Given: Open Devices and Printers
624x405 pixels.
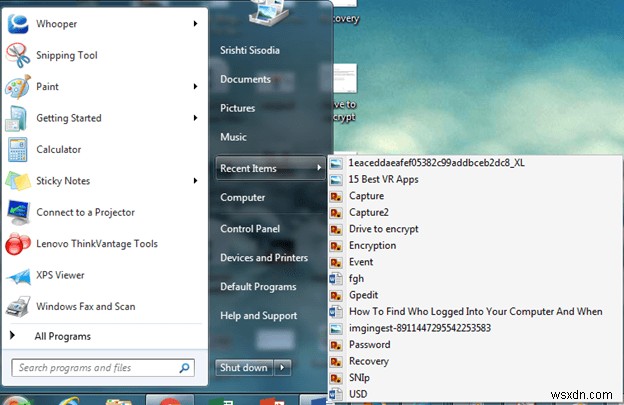Looking at the screenshot, I should pos(264,258).
